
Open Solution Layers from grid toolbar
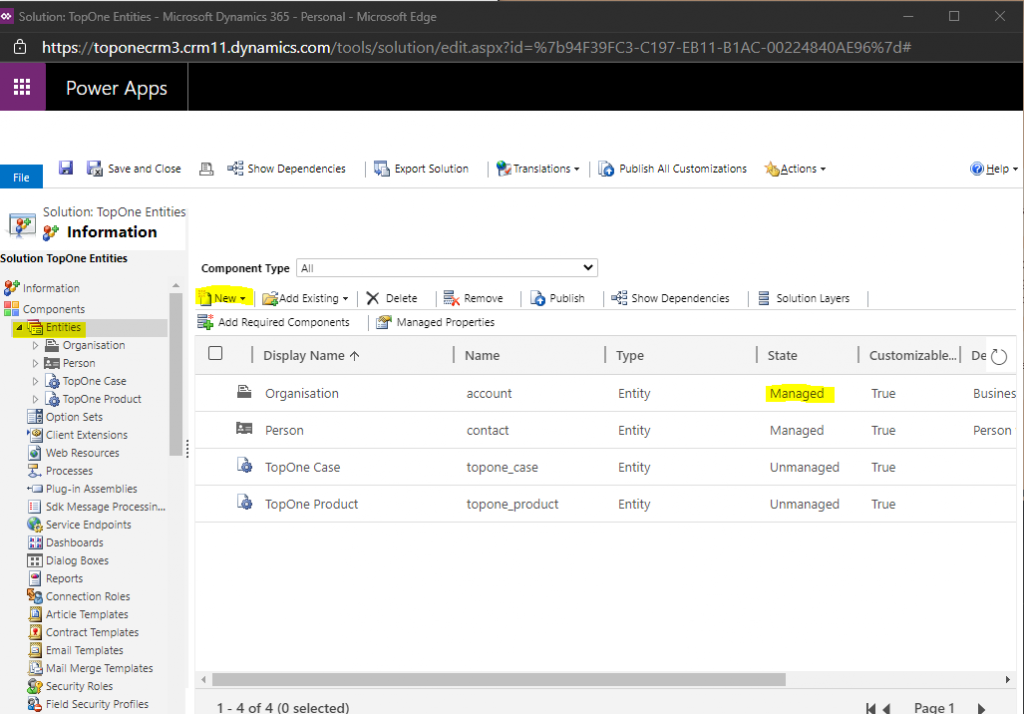[804, 298]
